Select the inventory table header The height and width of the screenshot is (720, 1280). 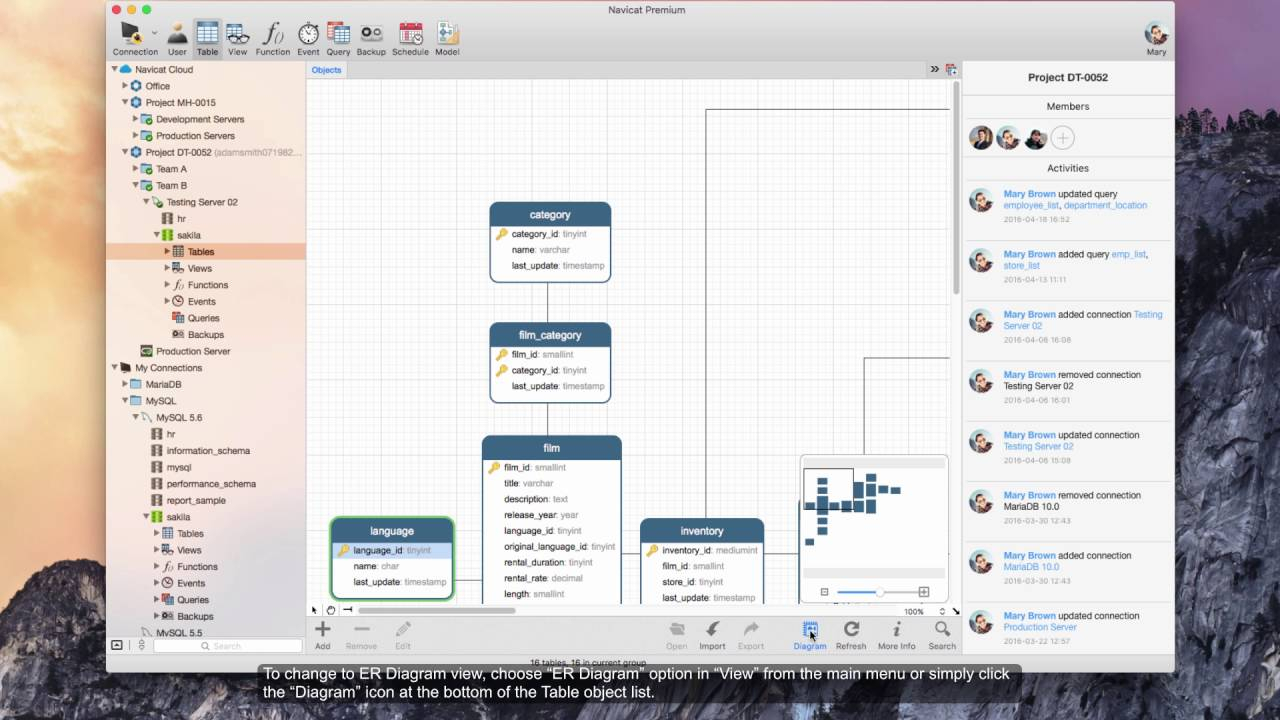(x=702, y=531)
